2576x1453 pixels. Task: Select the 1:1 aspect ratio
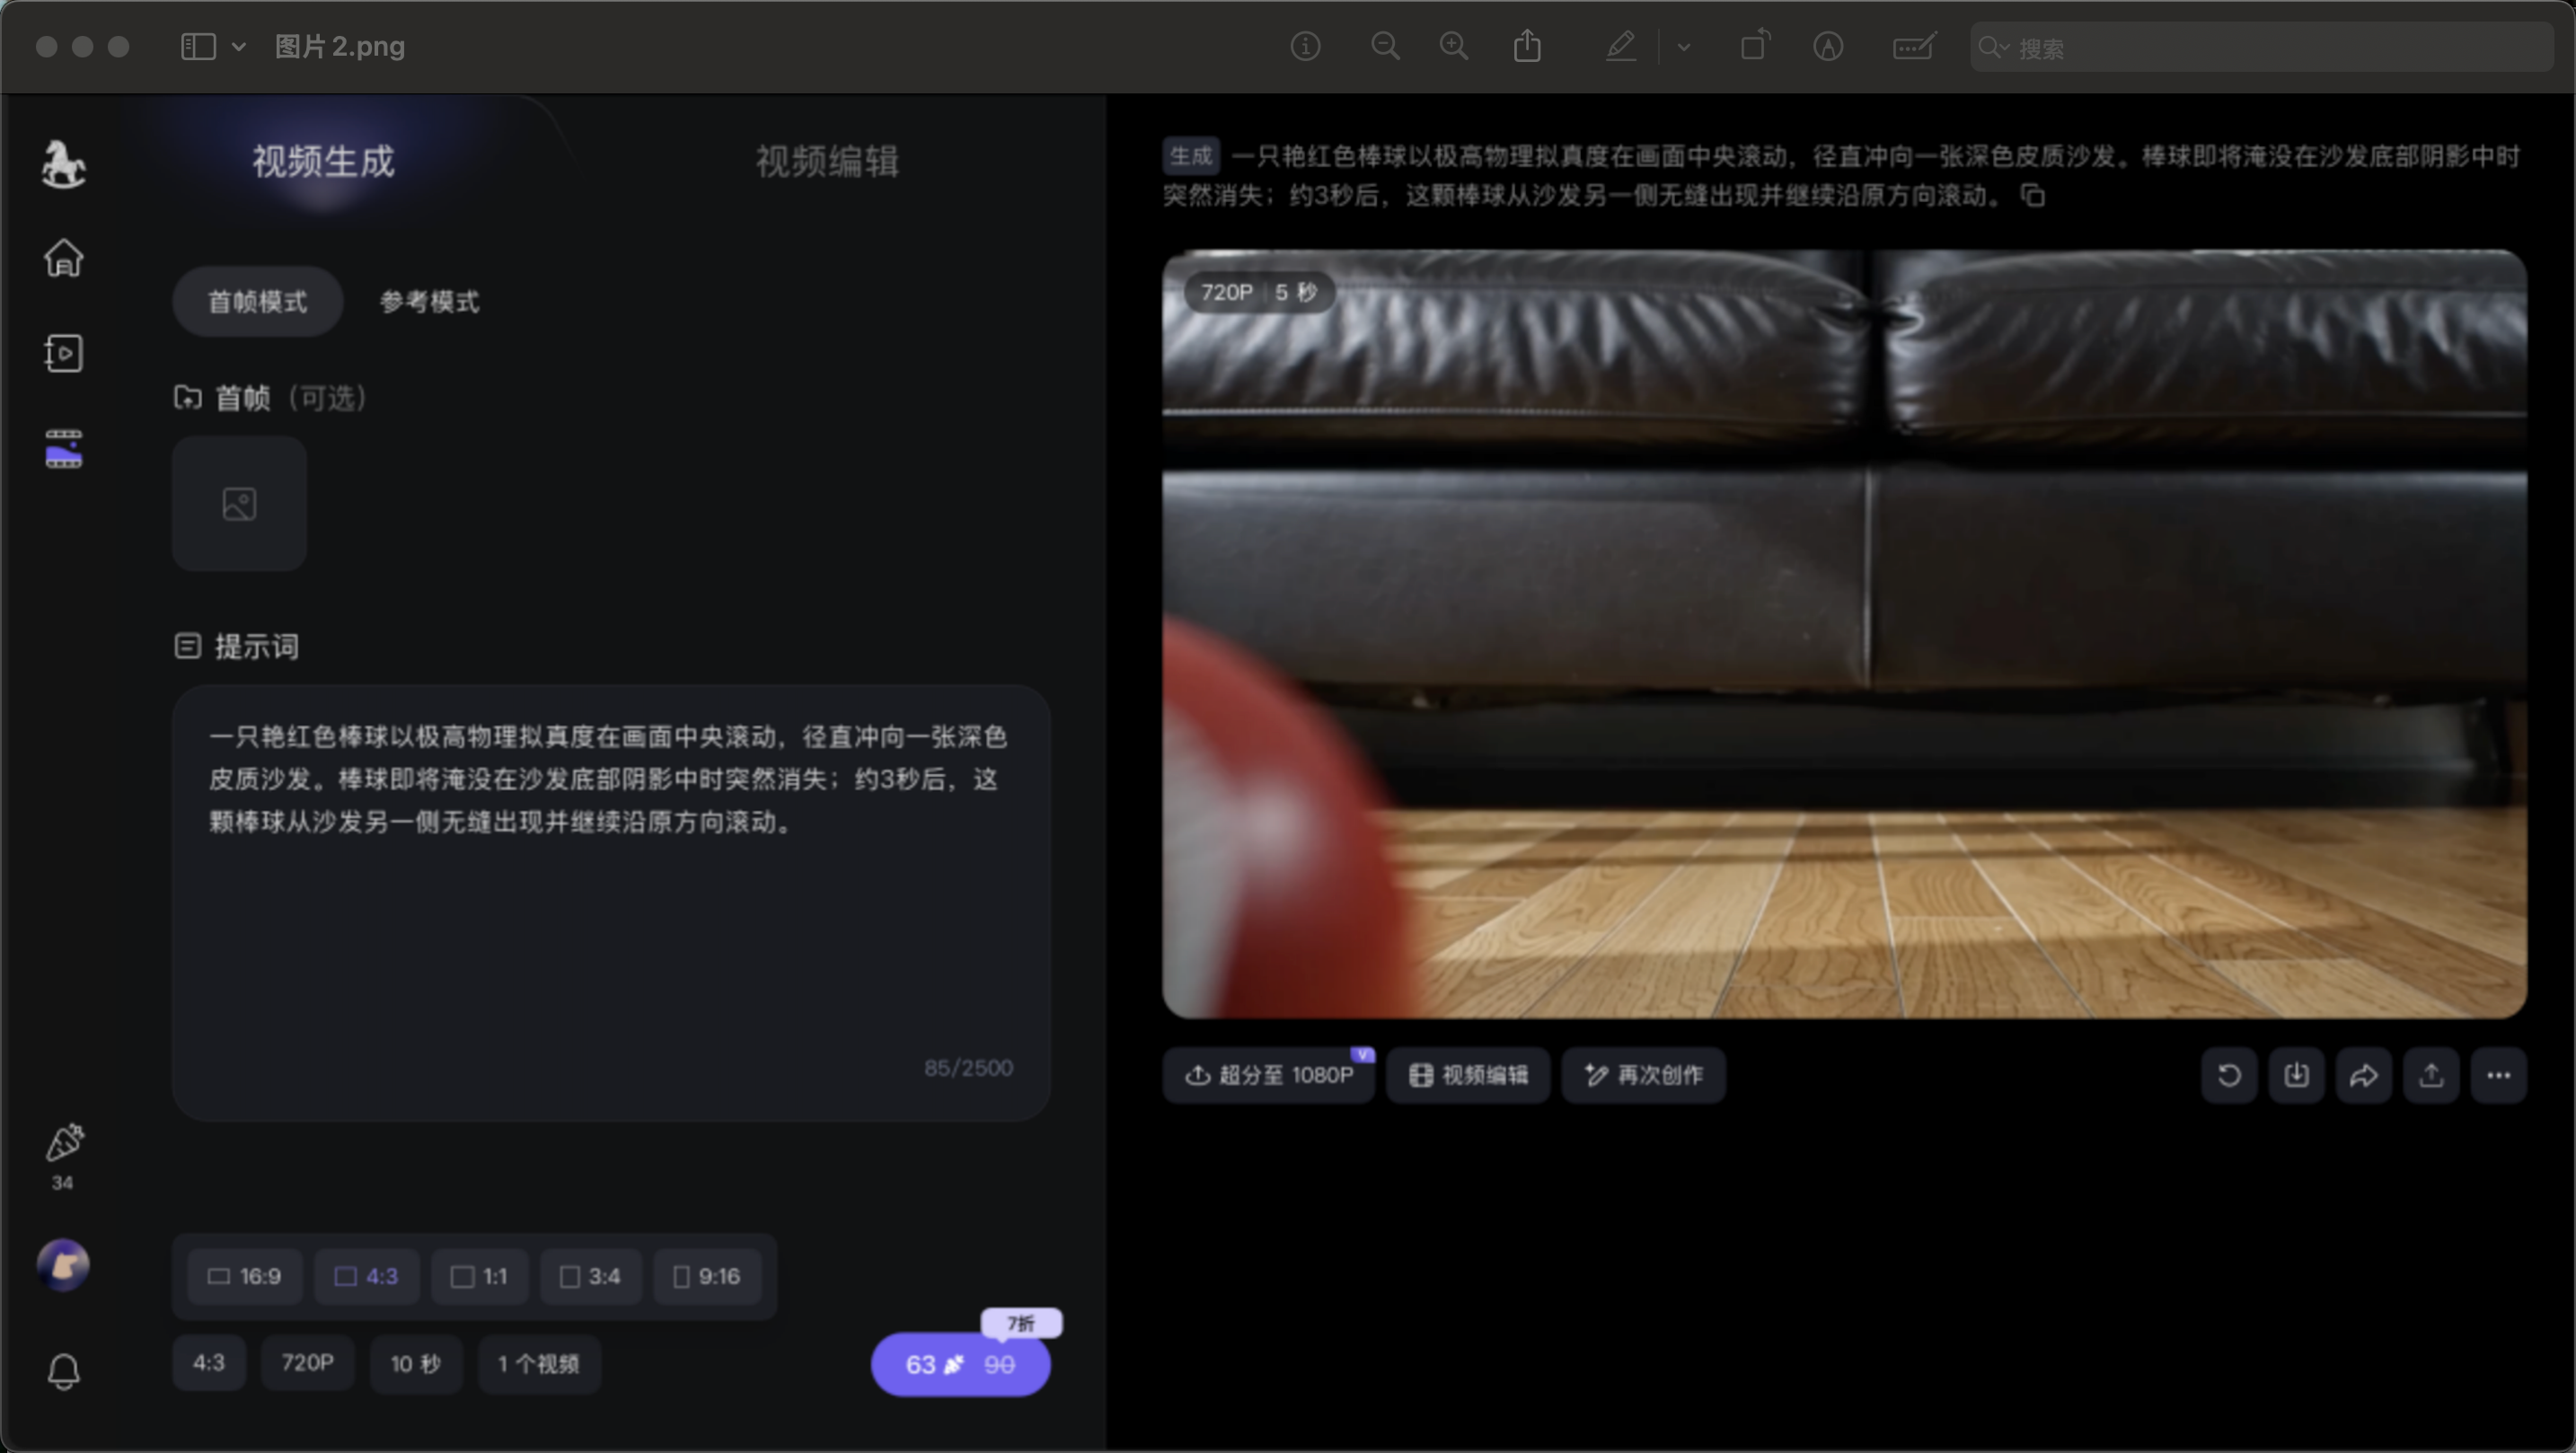click(x=479, y=1276)
